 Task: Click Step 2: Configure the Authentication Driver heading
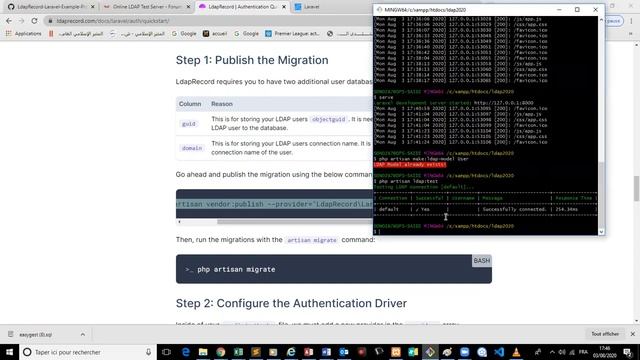pyautogui.click(x=291, y=303)
